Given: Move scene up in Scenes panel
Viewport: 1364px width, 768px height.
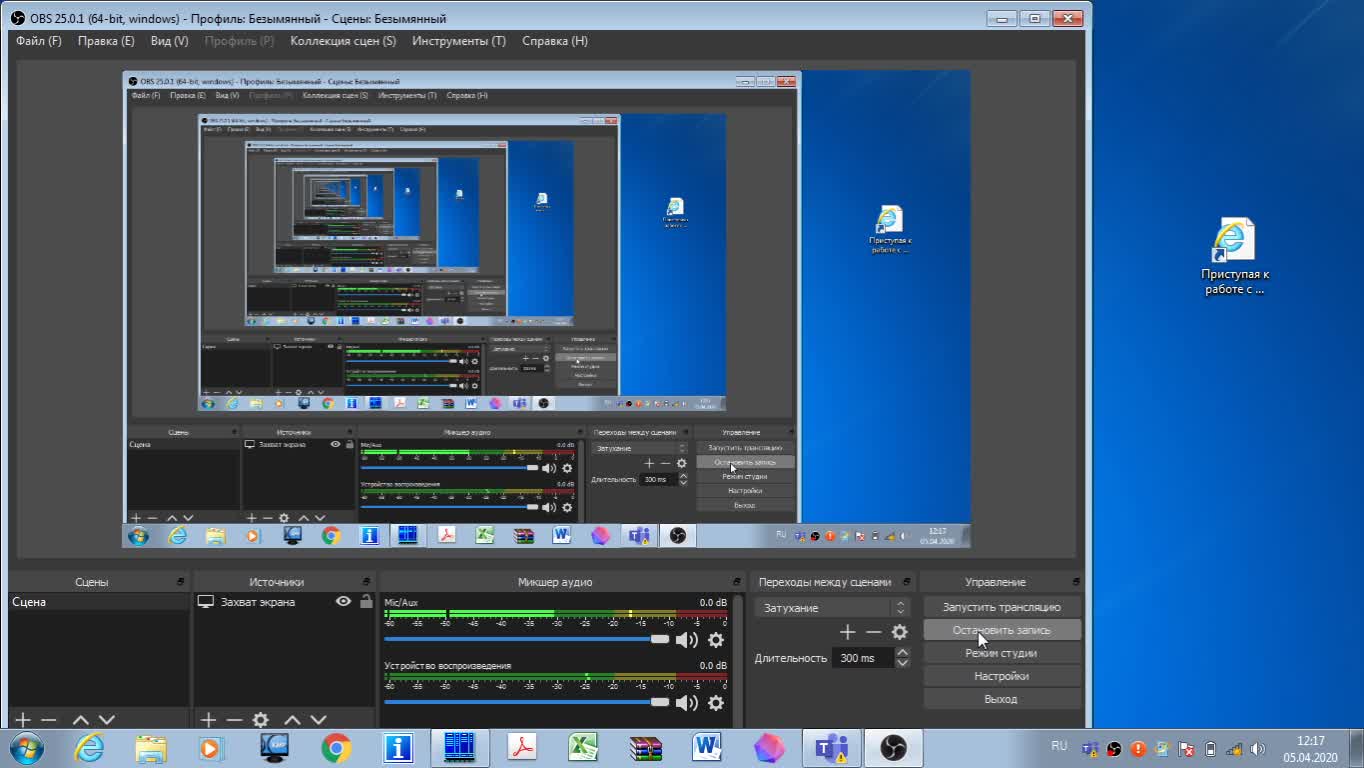Looking at the screenshot, I should 81,720.
